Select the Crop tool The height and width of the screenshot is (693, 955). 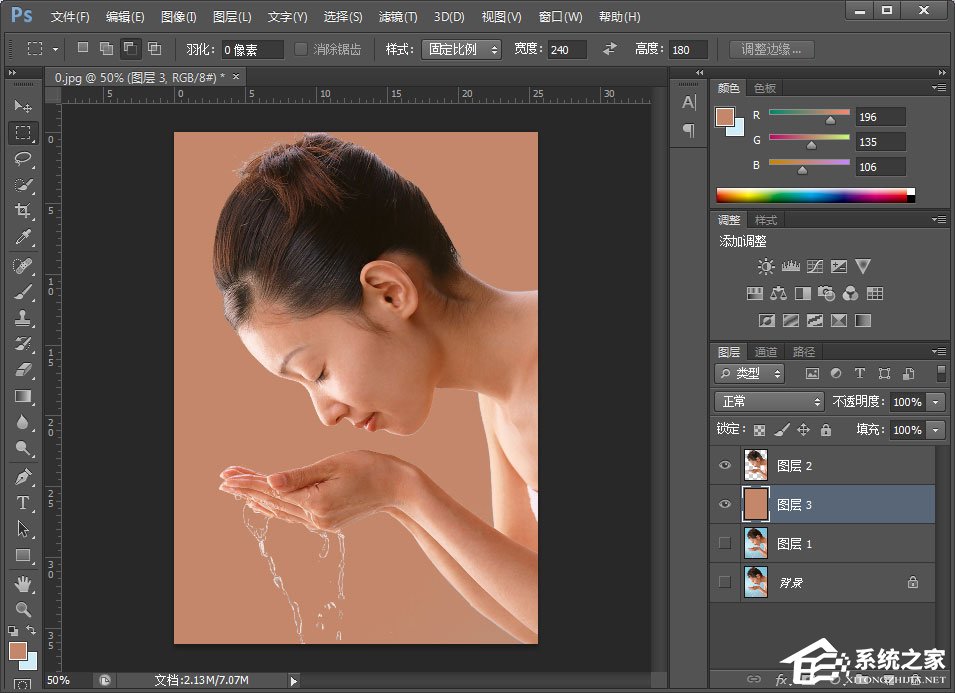pyautogui.click(x=23, y=210)
